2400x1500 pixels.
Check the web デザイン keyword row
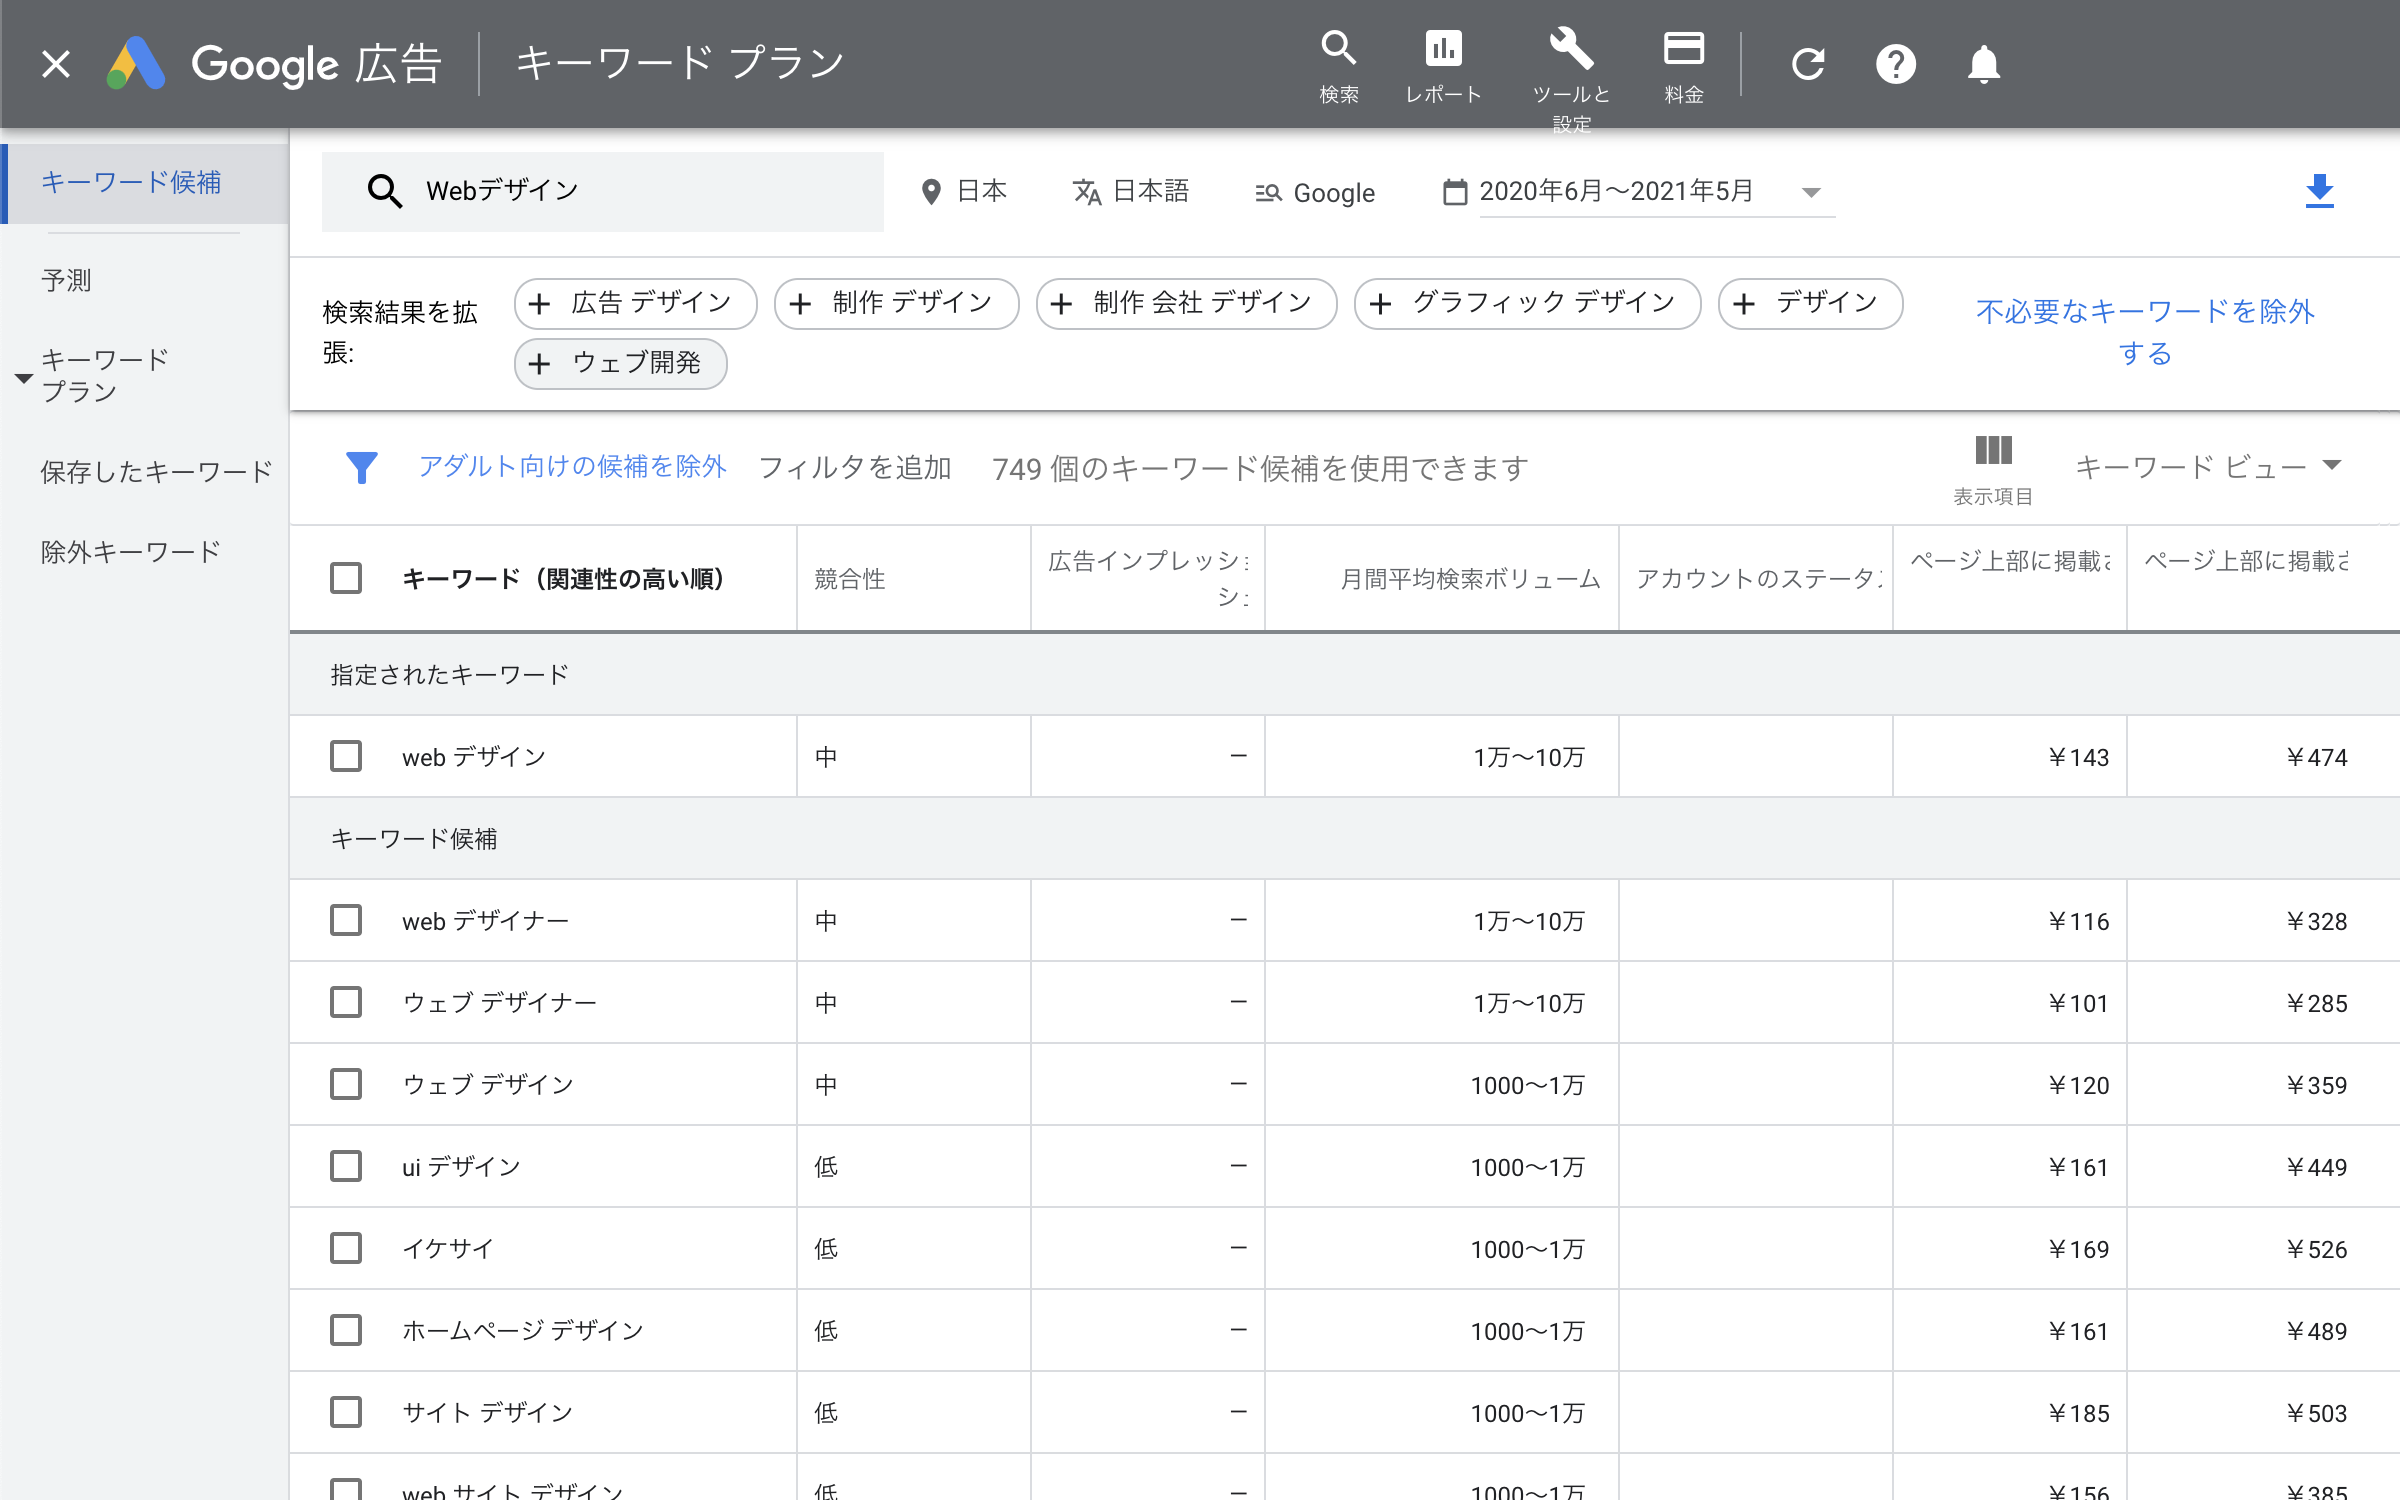346,756
